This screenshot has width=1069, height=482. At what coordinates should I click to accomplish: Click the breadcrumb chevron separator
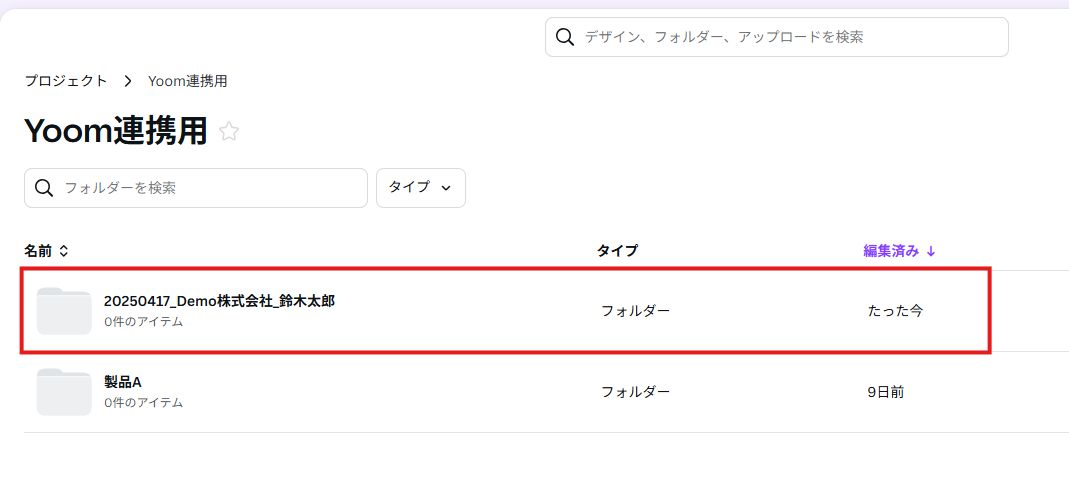[128, 81]
